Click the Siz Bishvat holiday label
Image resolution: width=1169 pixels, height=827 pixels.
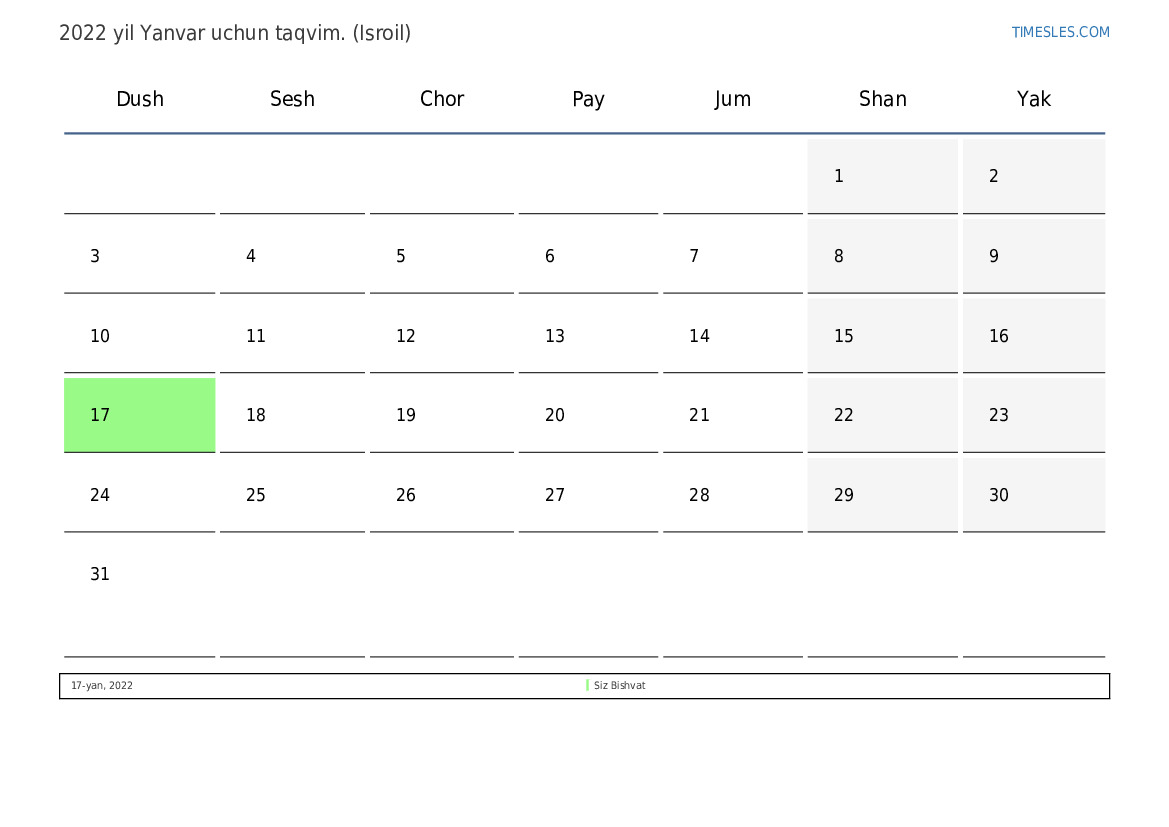(x=620, y=685)
